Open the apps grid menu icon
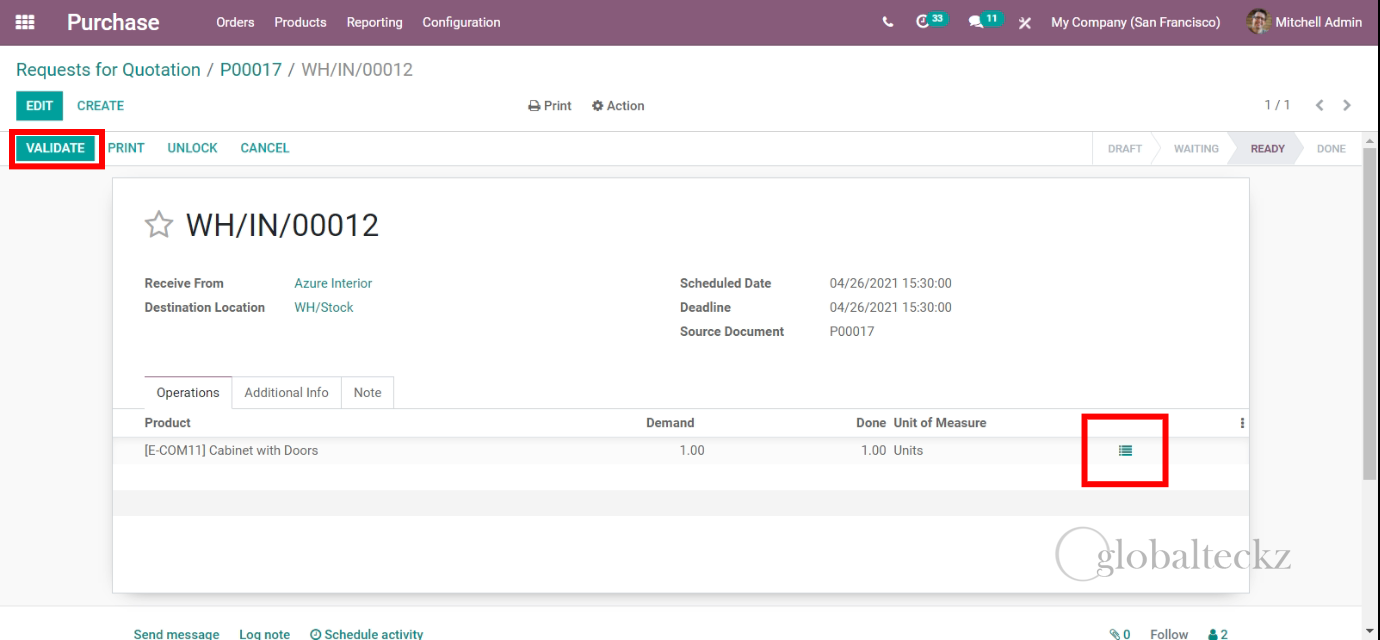Viewport: 1380px width, 640px height. [25, 22]
